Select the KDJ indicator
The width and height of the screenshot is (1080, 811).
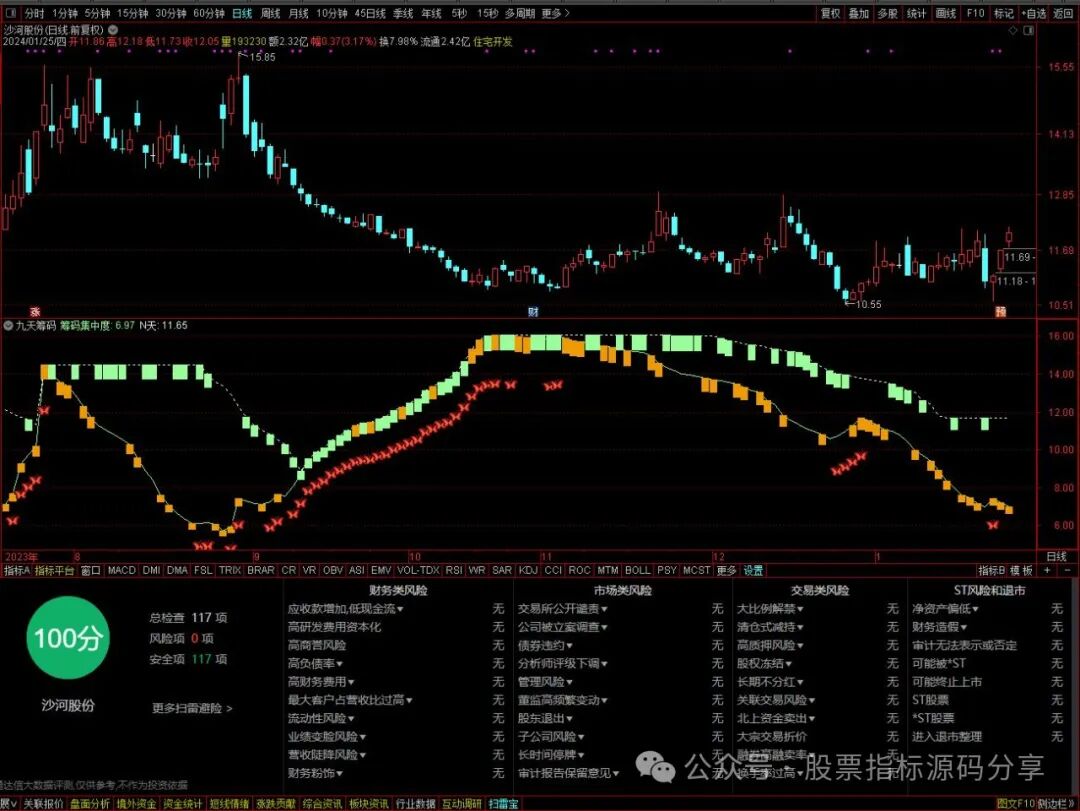point(528,571)
